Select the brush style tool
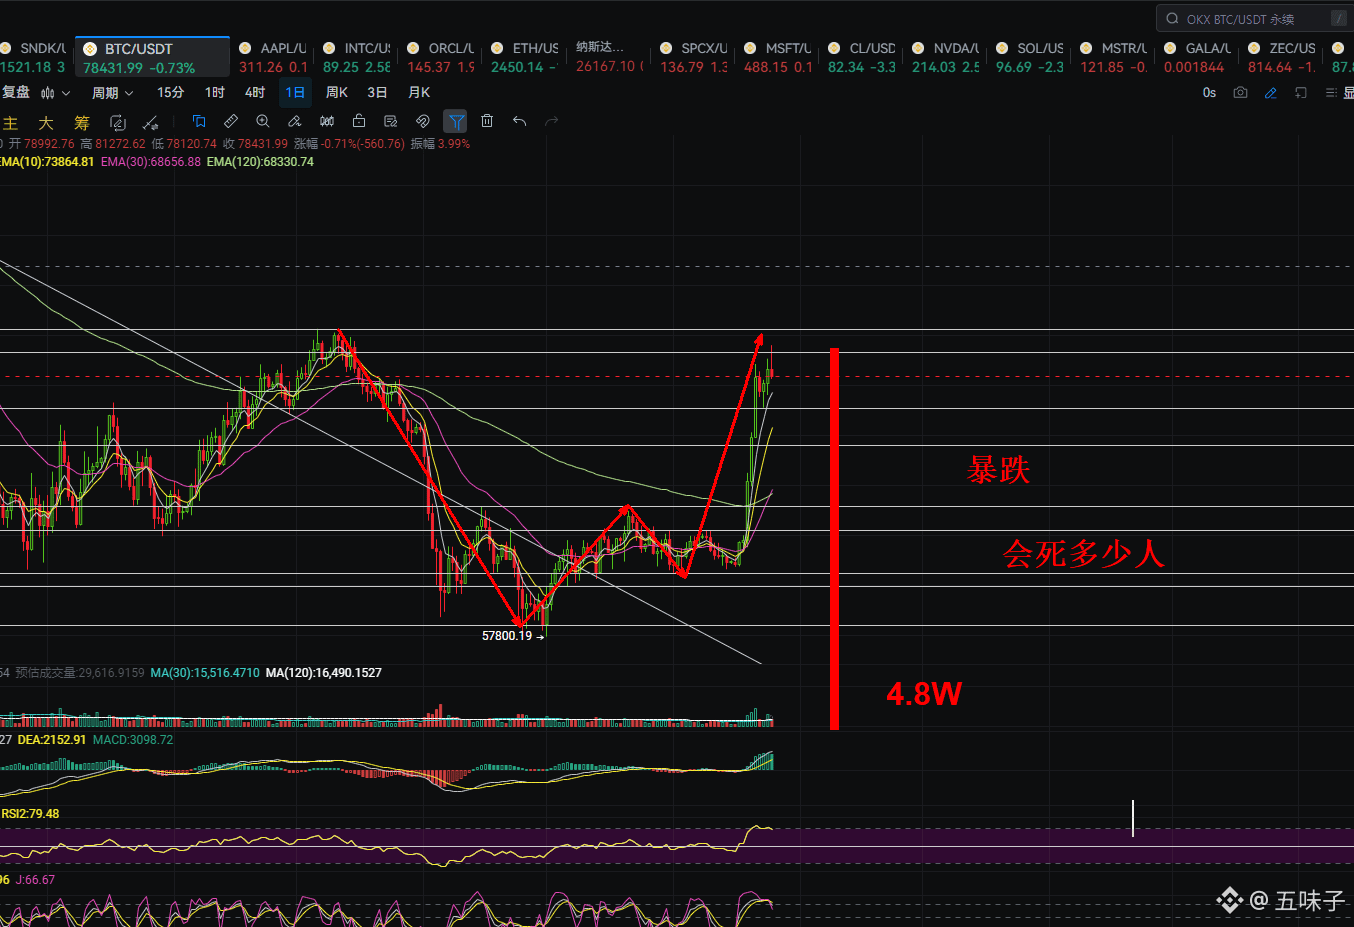1354x927 pixels. (x=295, y=121)
